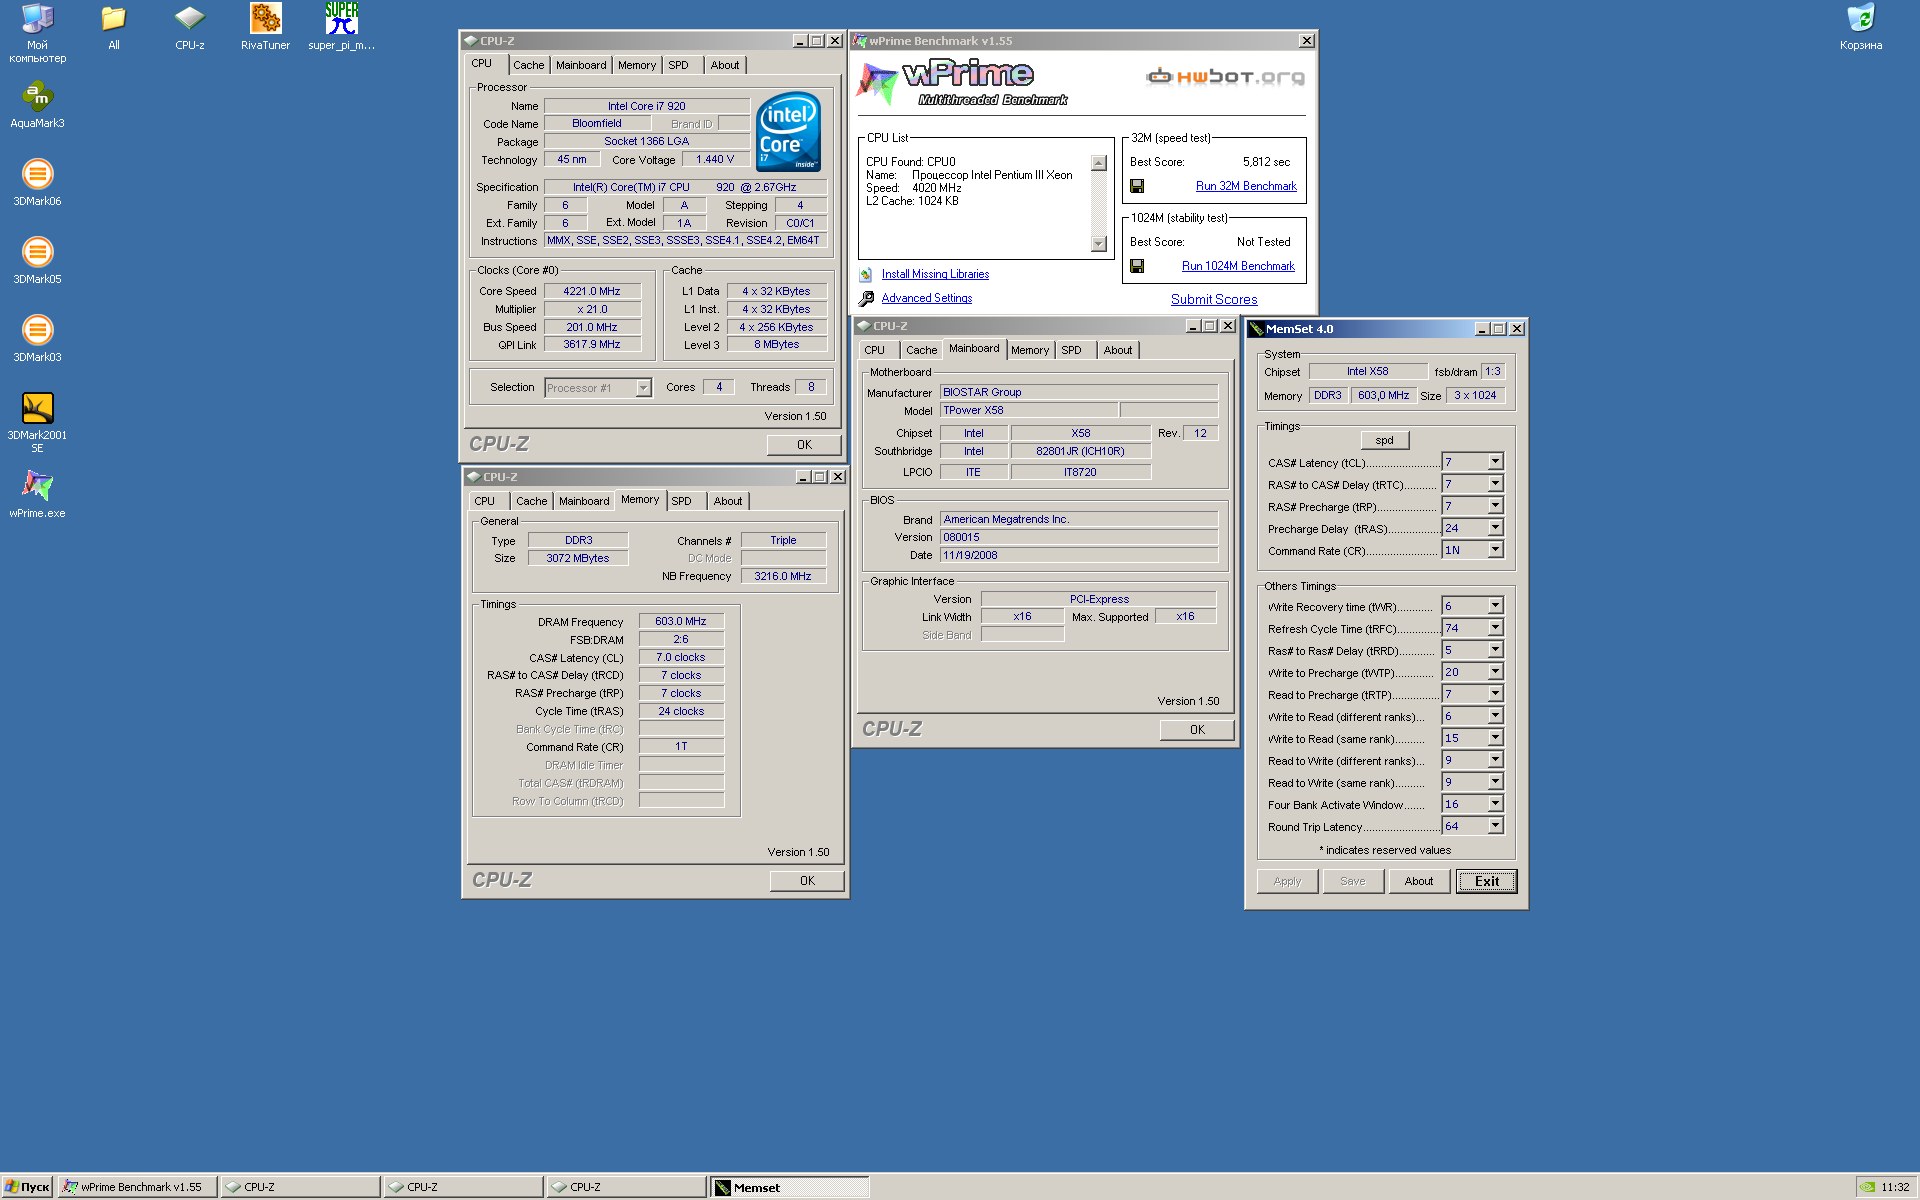Launch AquaMark3 from the desktop

pos(38,106)
